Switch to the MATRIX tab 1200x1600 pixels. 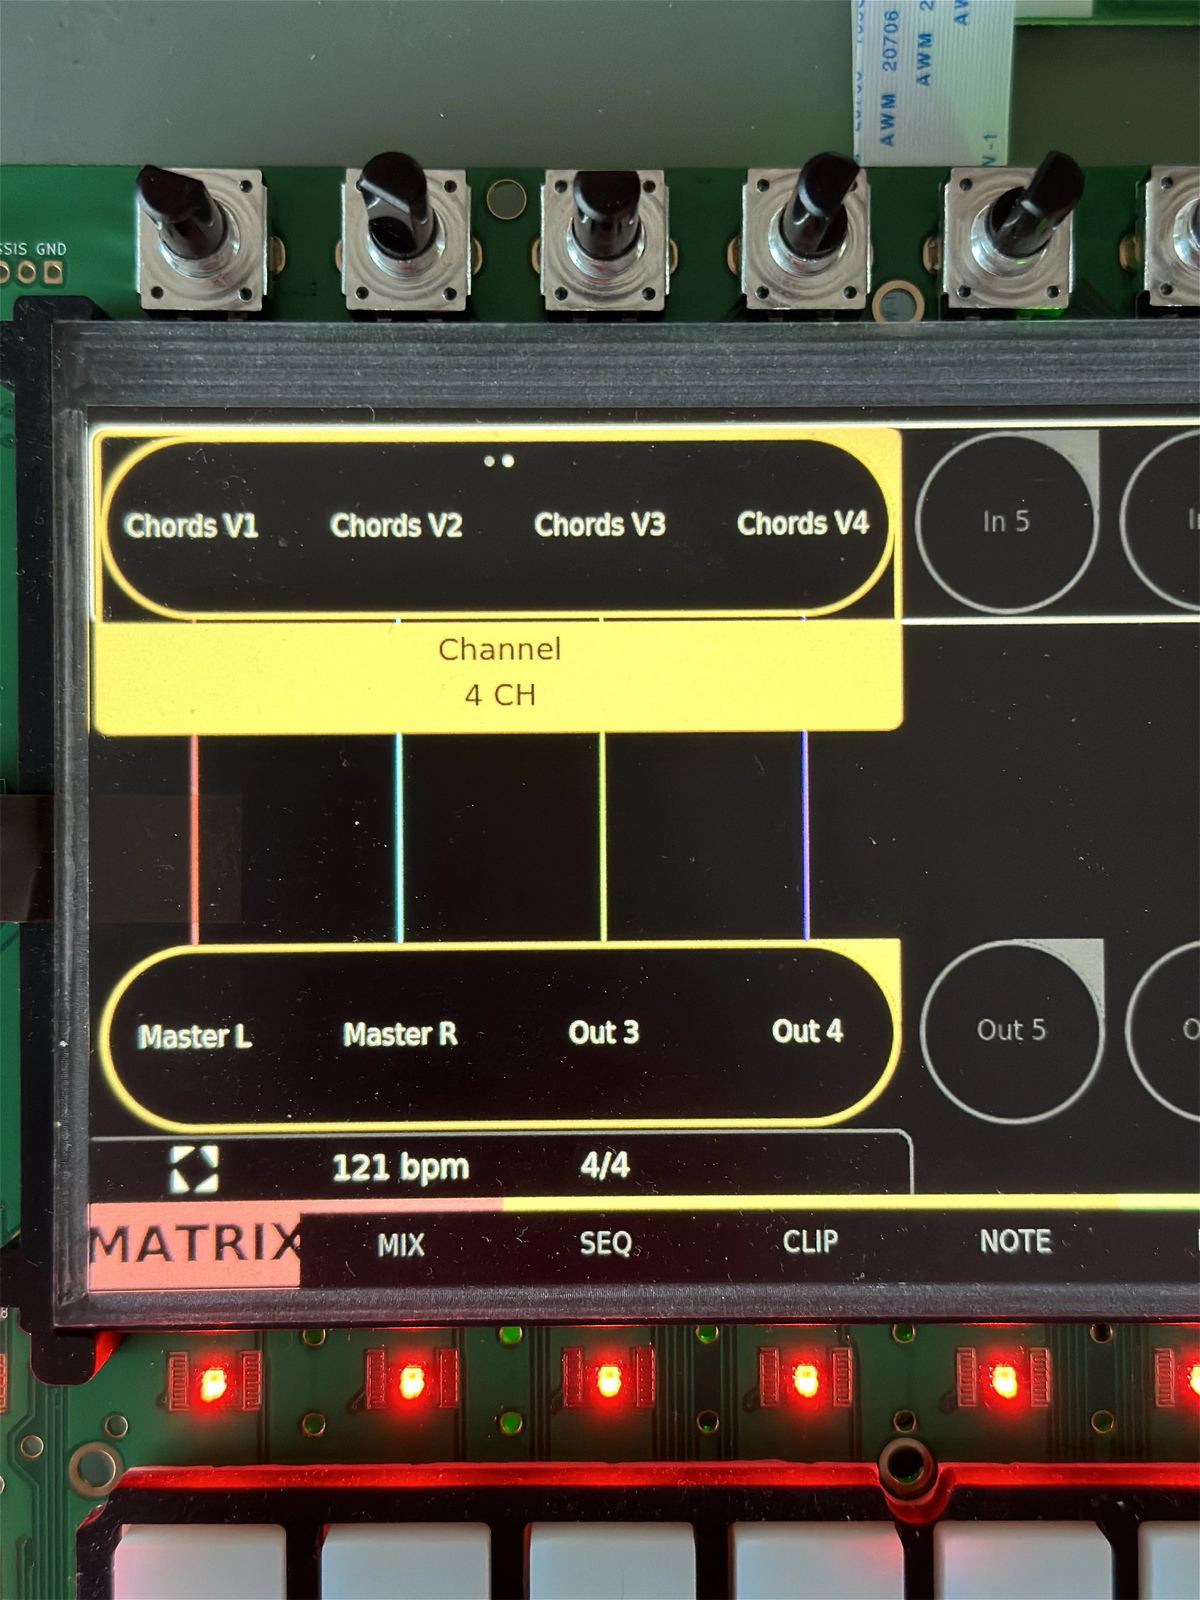195,1245
